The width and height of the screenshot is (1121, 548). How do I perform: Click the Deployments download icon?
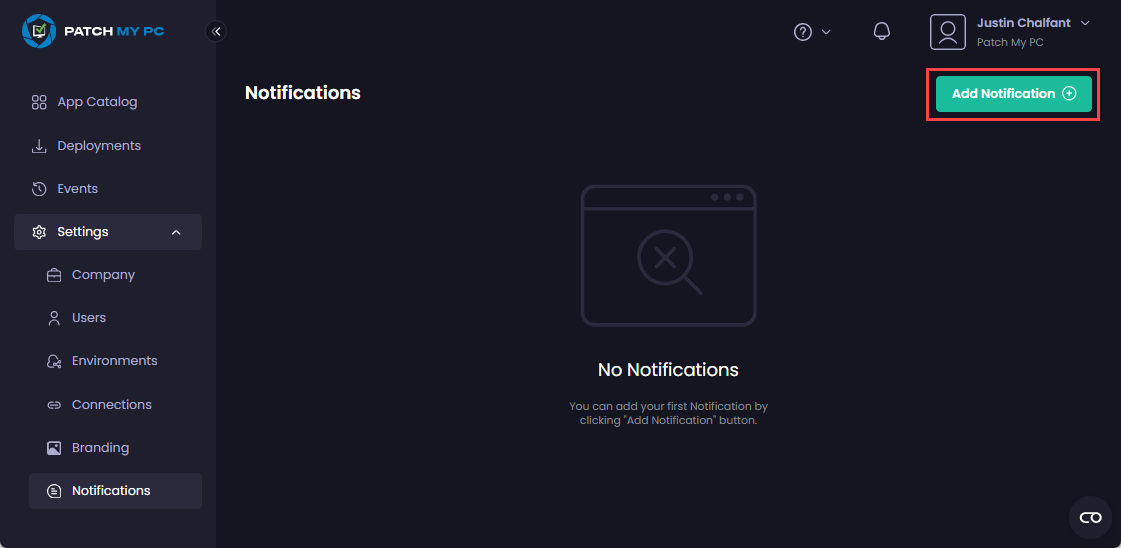[x=39, y=146]
